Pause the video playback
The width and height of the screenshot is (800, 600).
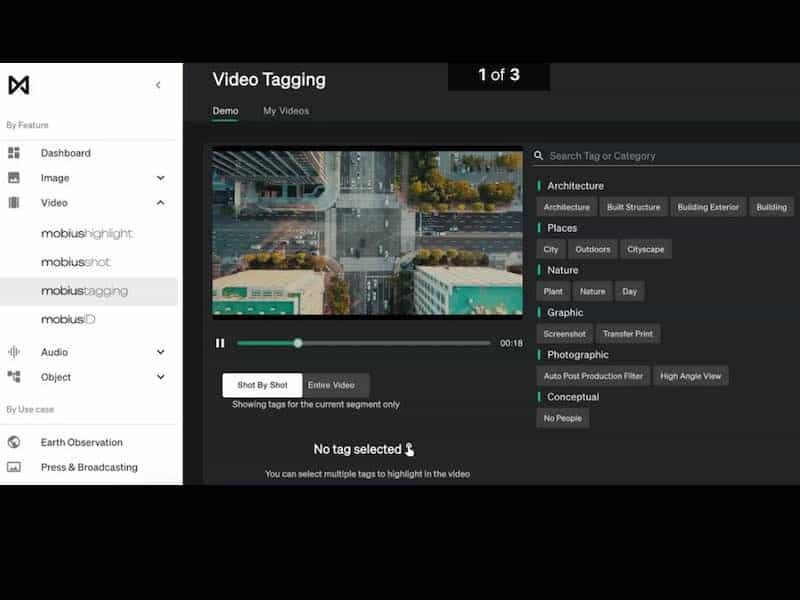220,343
